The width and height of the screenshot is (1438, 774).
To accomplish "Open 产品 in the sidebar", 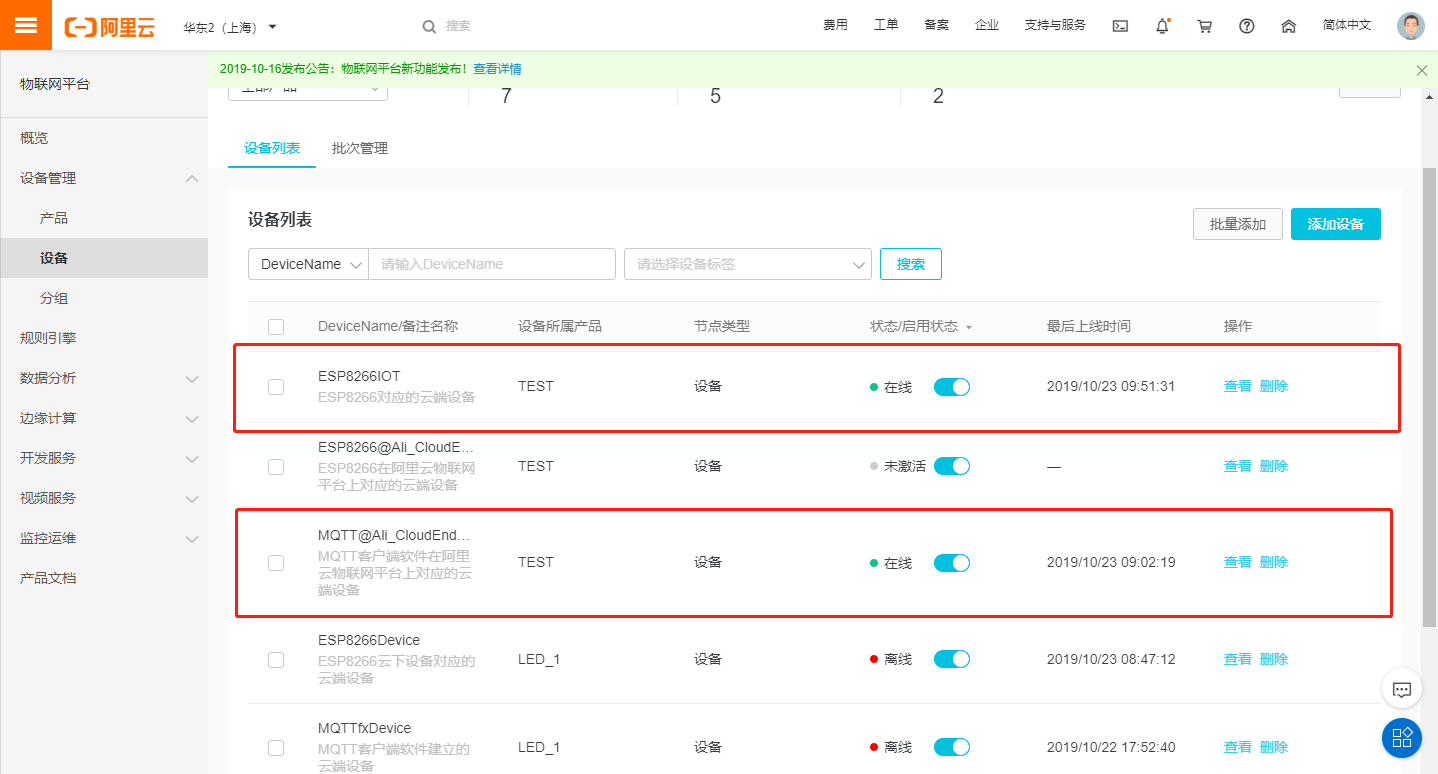I will 54,218.
